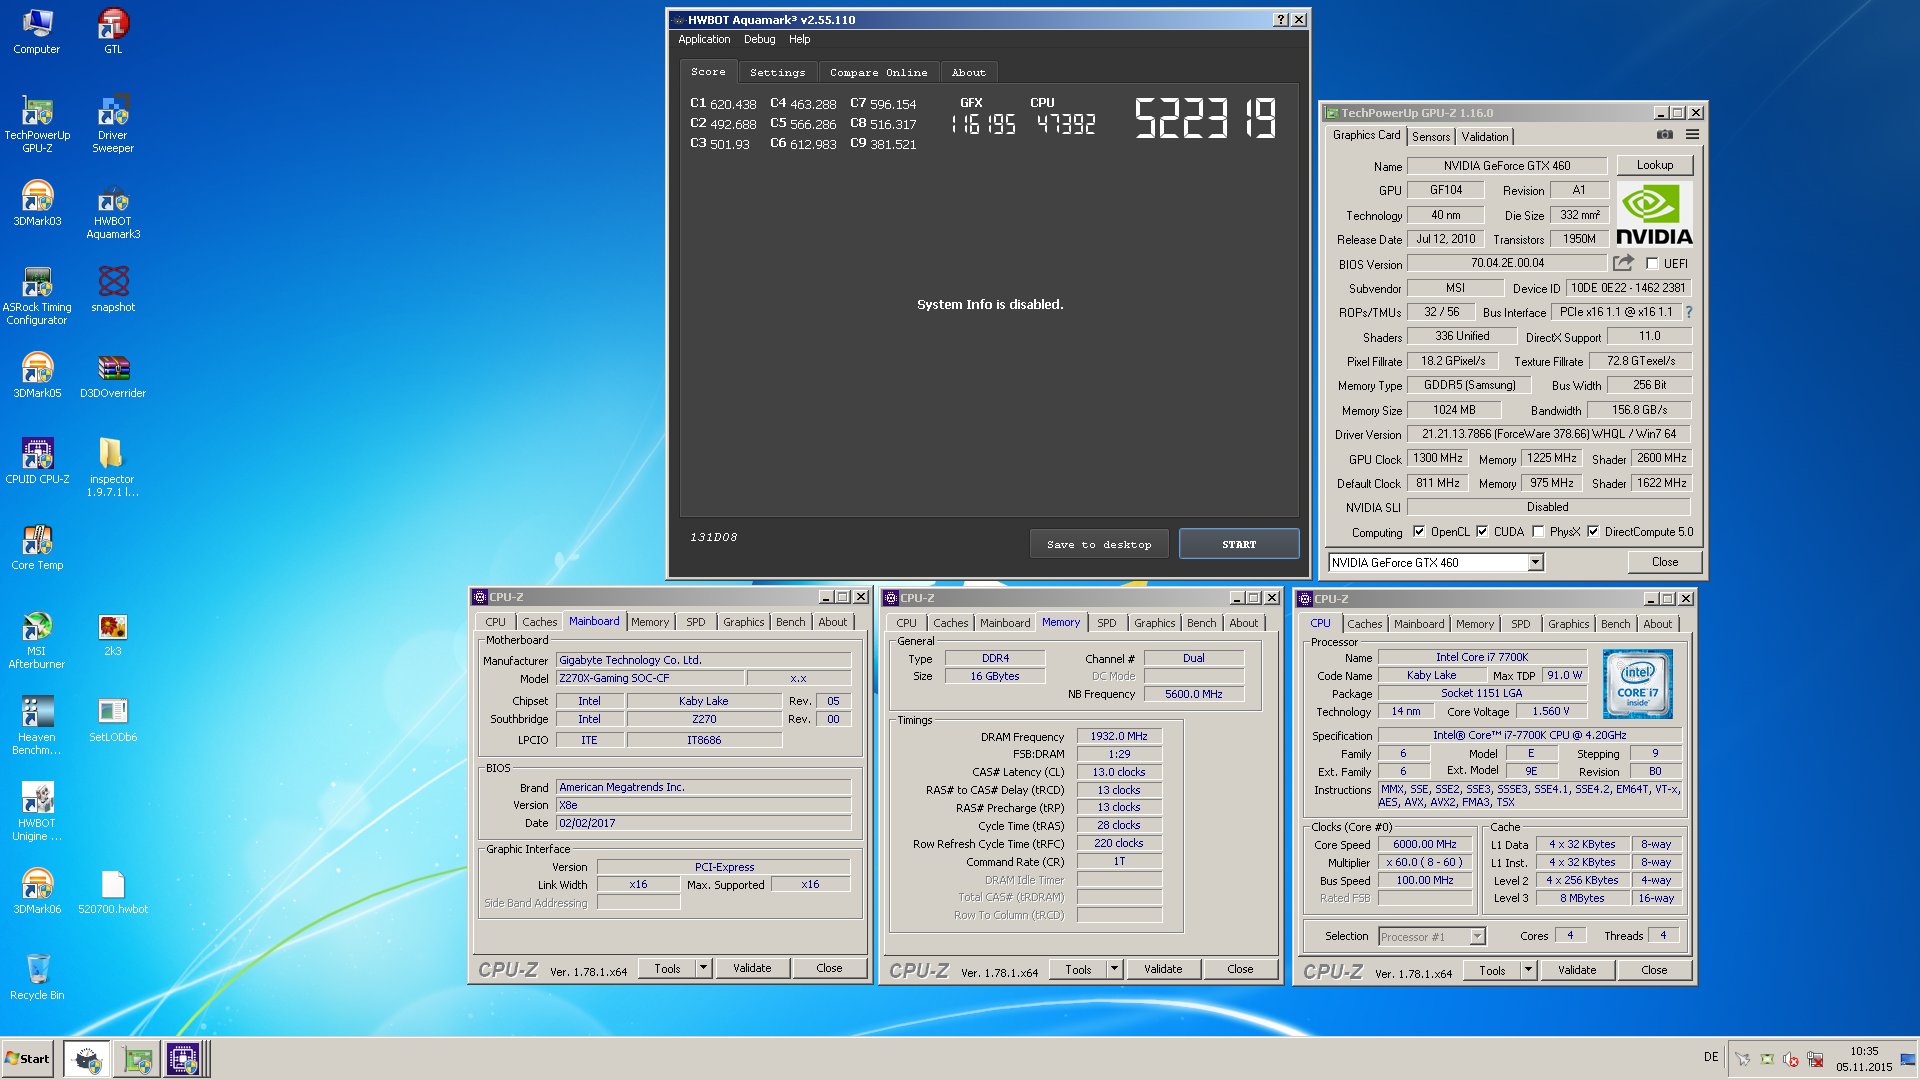Open Sensors tab in GPU-Z
The height and width of the screenshot is (1080, 1920).
(1431, 137)
